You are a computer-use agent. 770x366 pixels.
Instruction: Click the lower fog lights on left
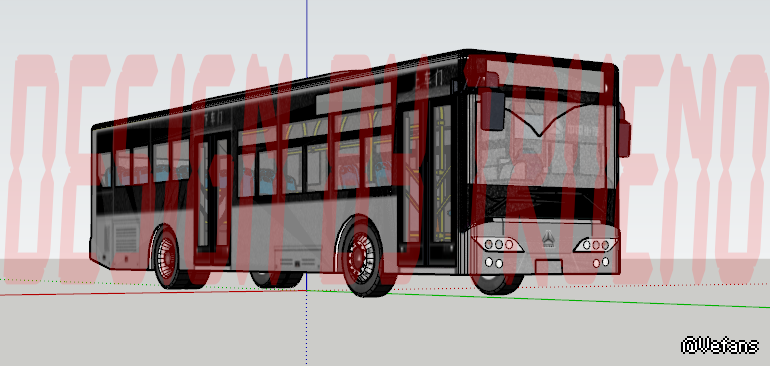[494, 263]
